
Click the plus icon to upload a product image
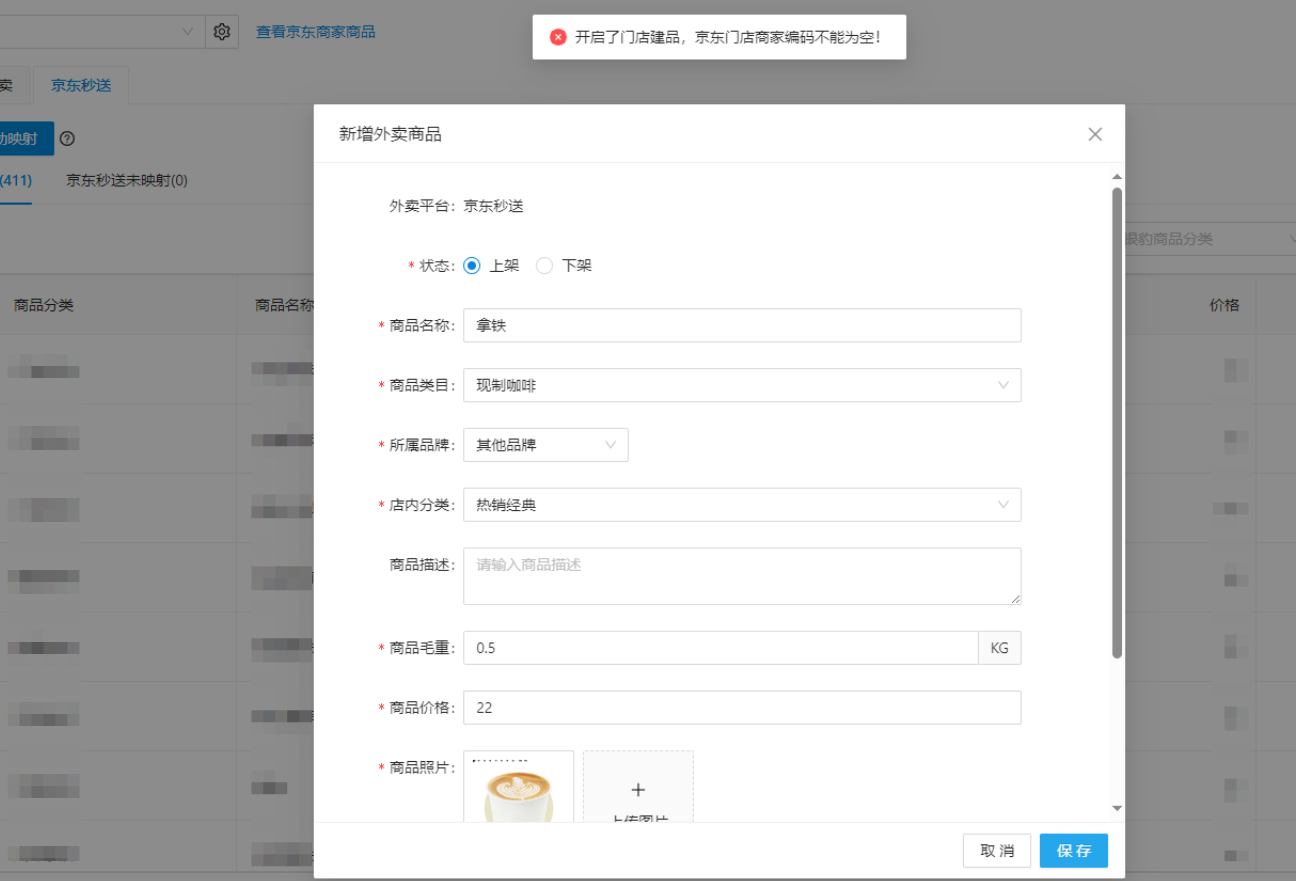click(638, 789)
